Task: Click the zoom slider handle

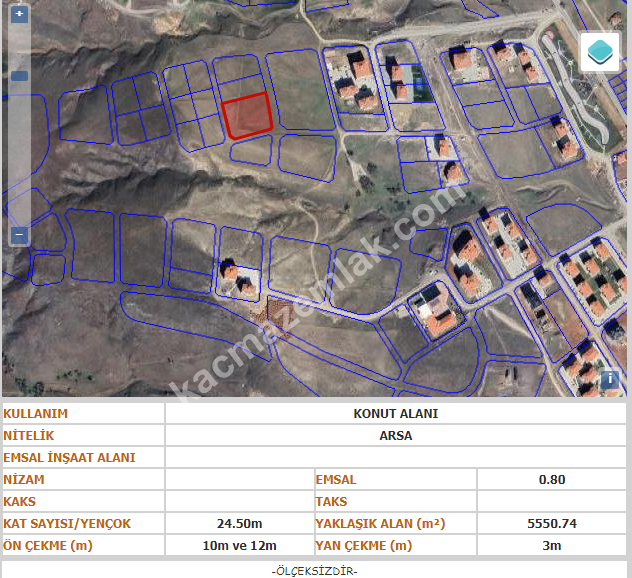Action: tap(19, 76)
